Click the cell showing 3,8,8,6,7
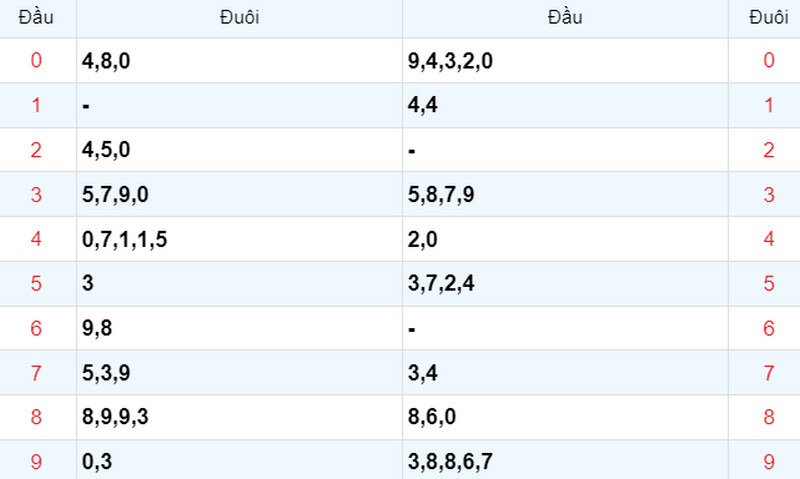 point(565,461)
